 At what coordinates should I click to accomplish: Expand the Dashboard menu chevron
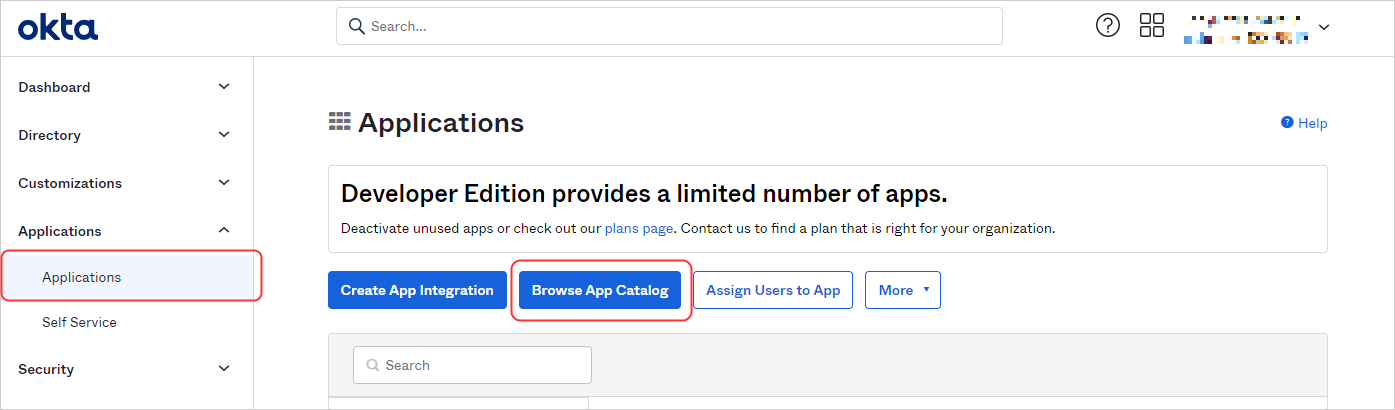point(224,87)
